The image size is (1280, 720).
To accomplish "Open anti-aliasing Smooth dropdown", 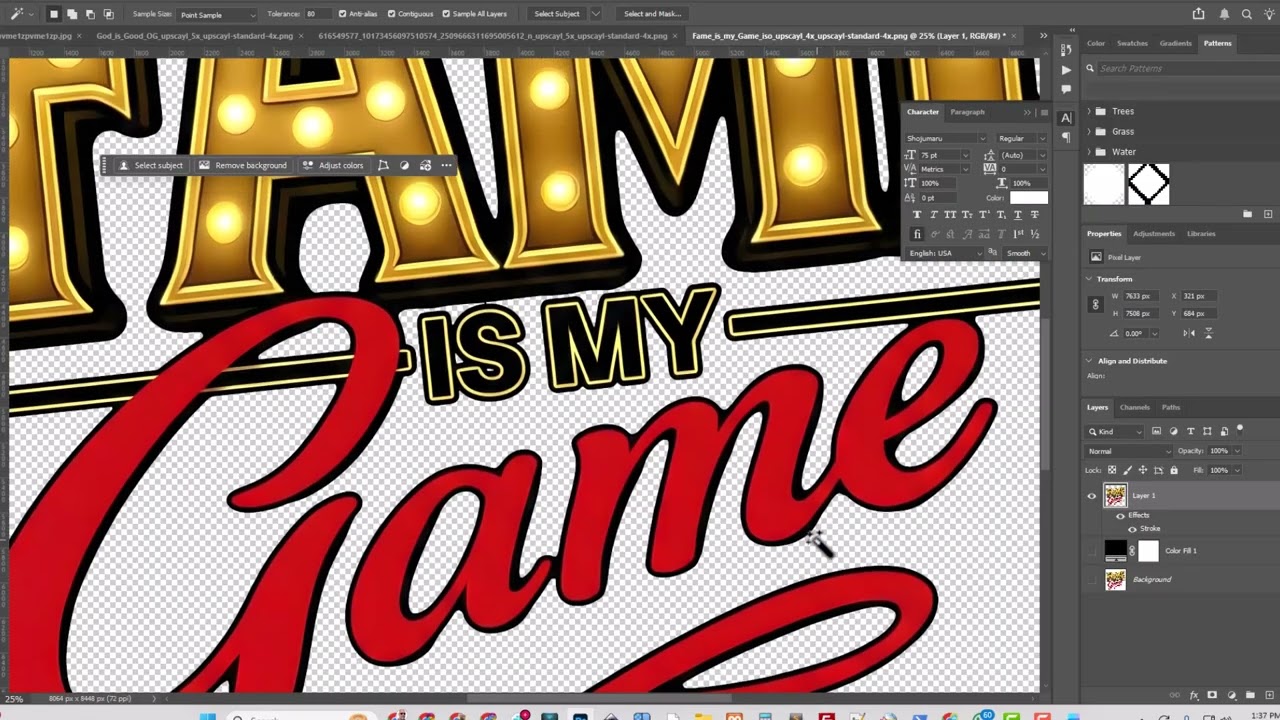I will click(x=1024, y=253).
